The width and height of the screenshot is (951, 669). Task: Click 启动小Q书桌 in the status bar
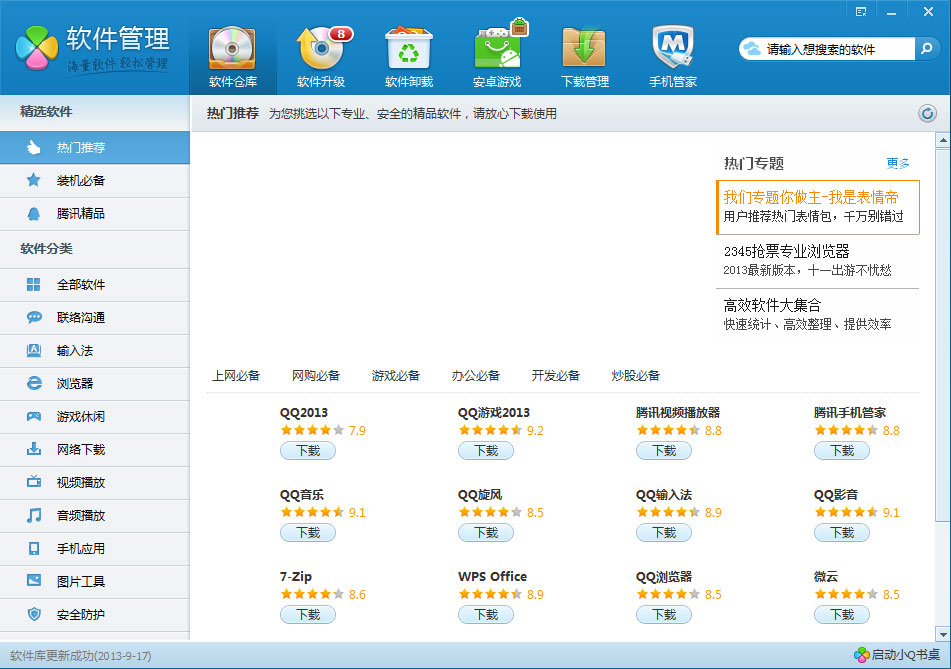click(x=897, y=655)
